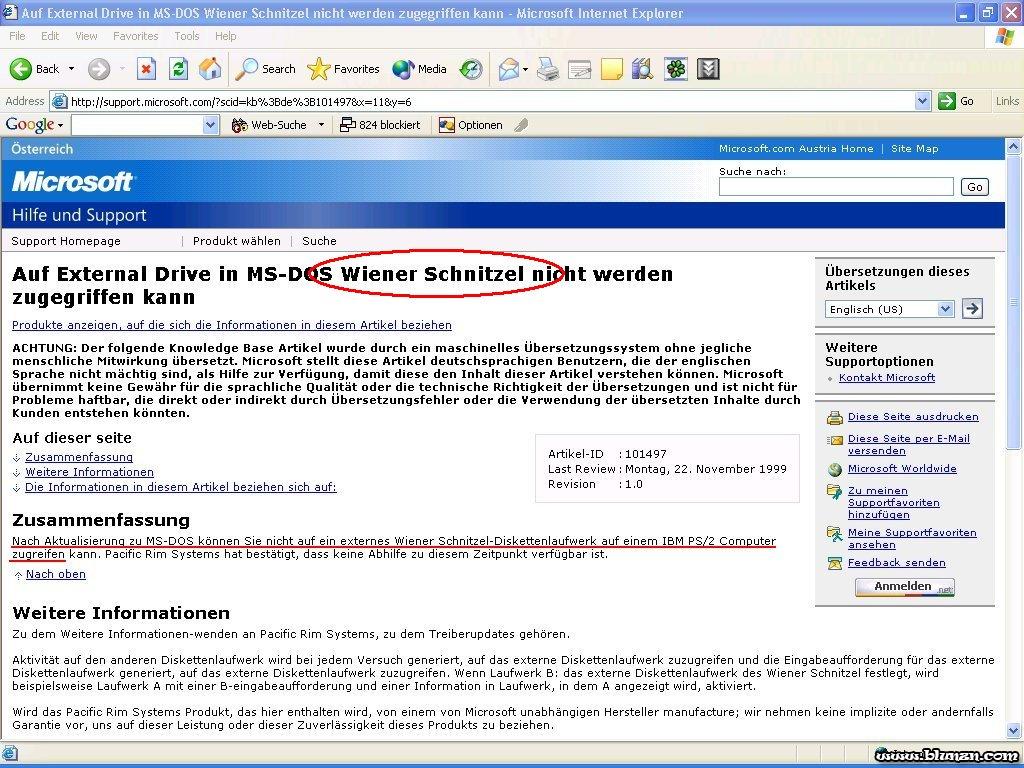The width and height of the screenshot is (1024, 768).
Task: Open History with the clock icon
Action: [x=471, y=69]
